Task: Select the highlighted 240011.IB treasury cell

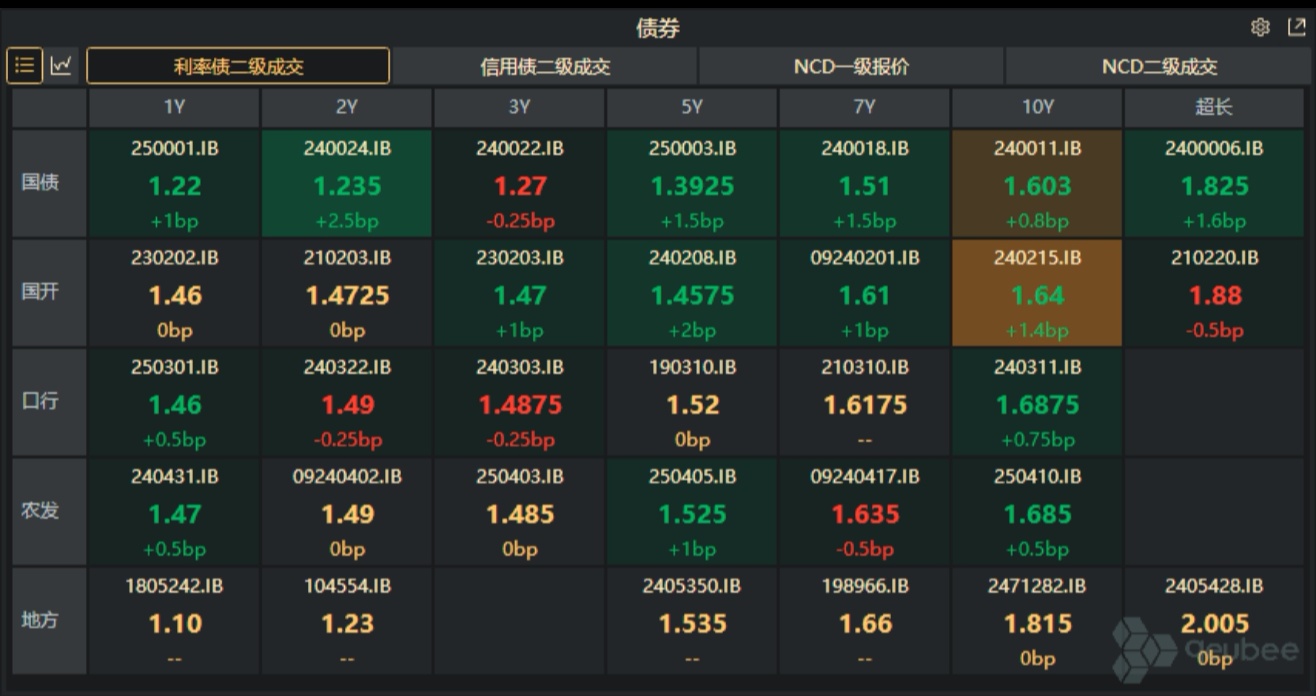Action: point(1037,184)
